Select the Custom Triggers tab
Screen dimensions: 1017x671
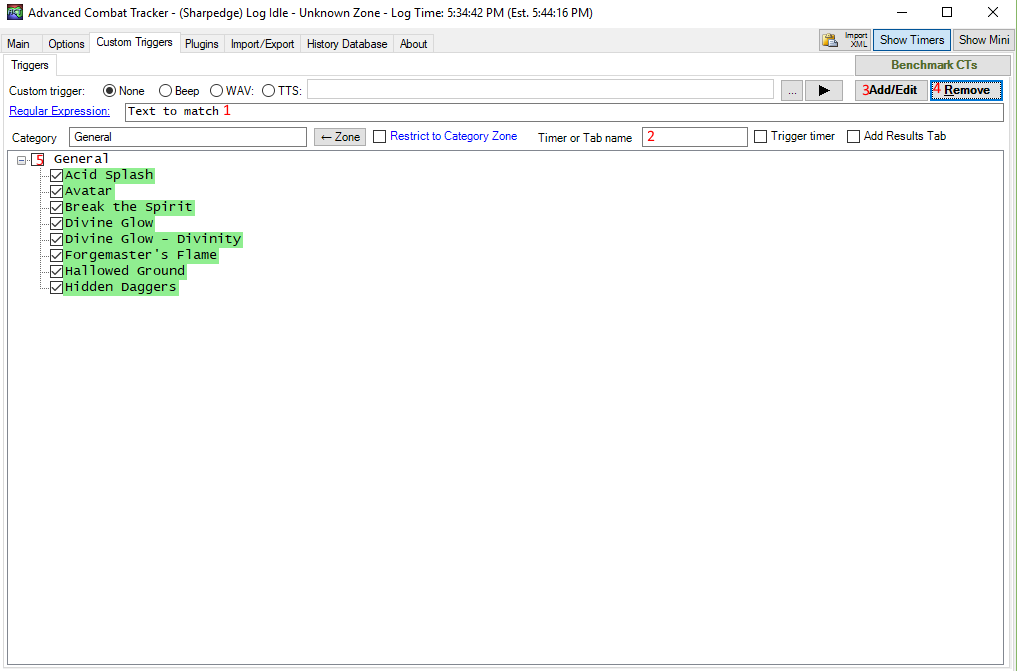coord(134,42)
